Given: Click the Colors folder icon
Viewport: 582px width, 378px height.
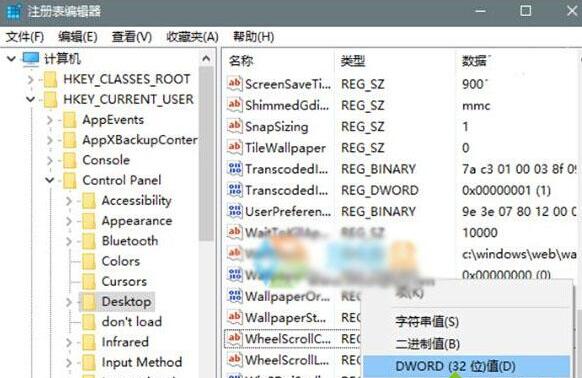Looking at the screenshot, I should click(89, 261).
